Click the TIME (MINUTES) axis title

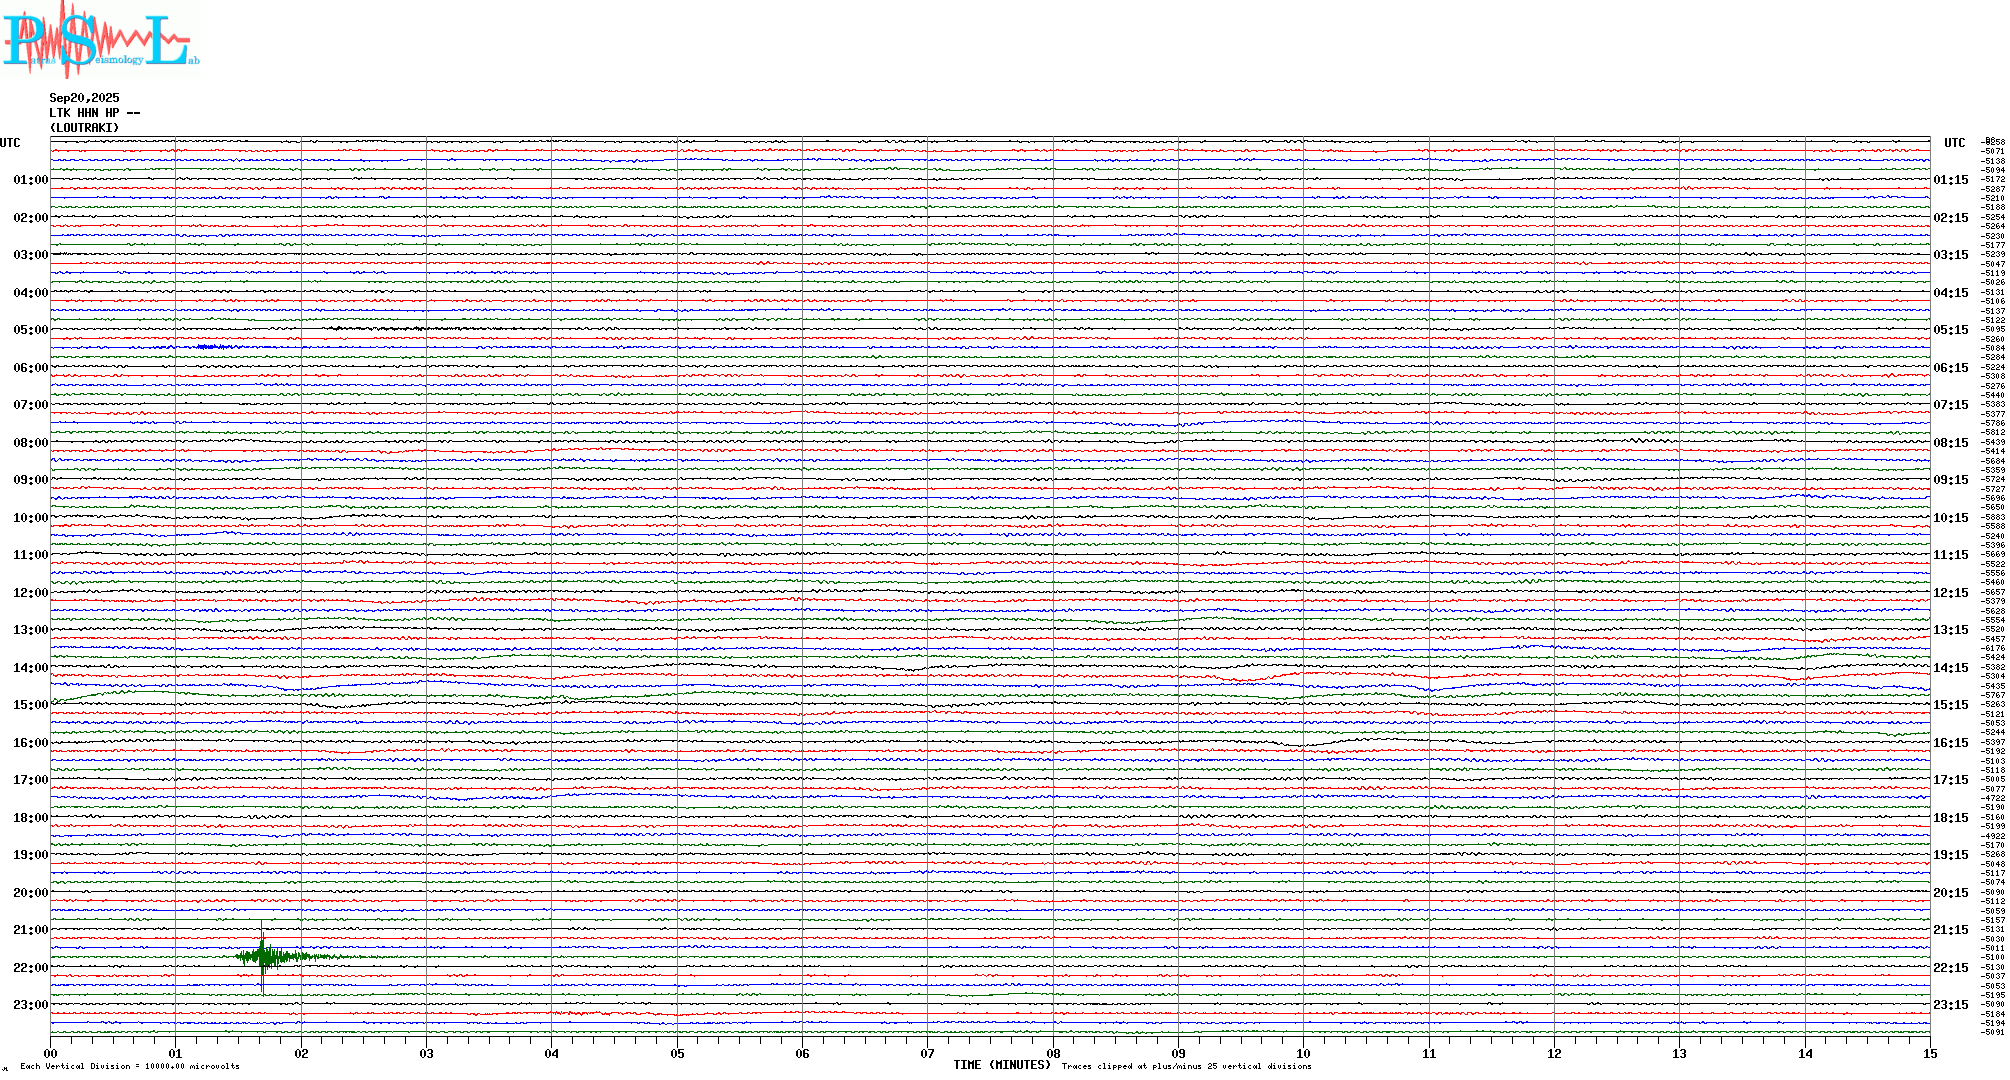click(1002, 1065)
